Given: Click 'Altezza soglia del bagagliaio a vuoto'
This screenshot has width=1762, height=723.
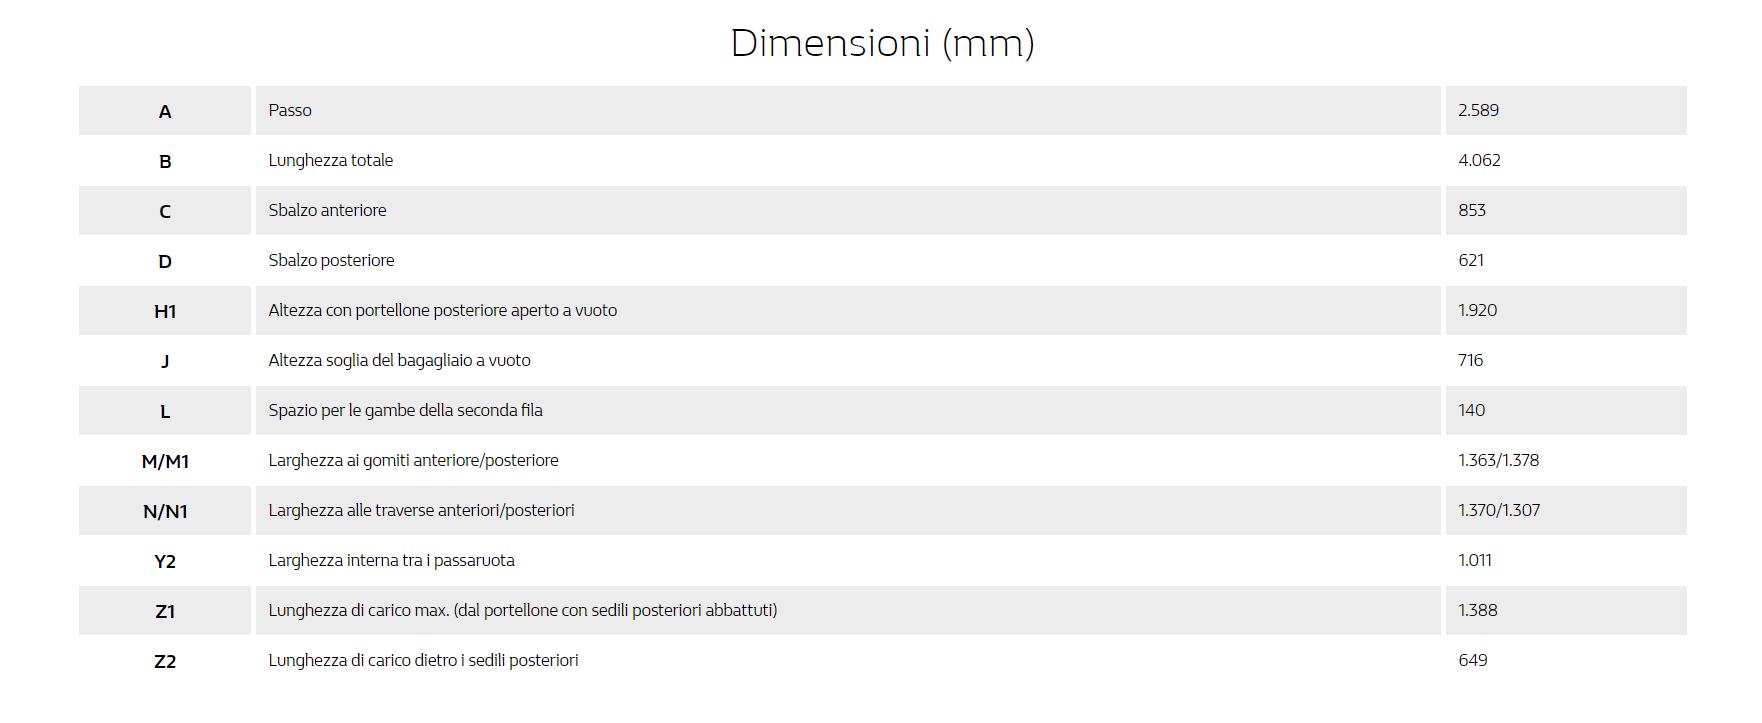Looking at the screenshot, I should 399,361.
